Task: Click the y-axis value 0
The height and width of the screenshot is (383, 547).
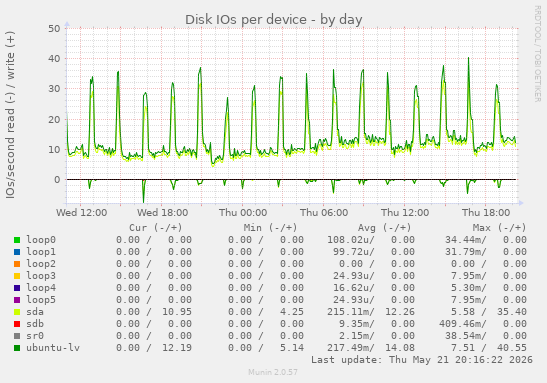Action: tap(58, 180)
